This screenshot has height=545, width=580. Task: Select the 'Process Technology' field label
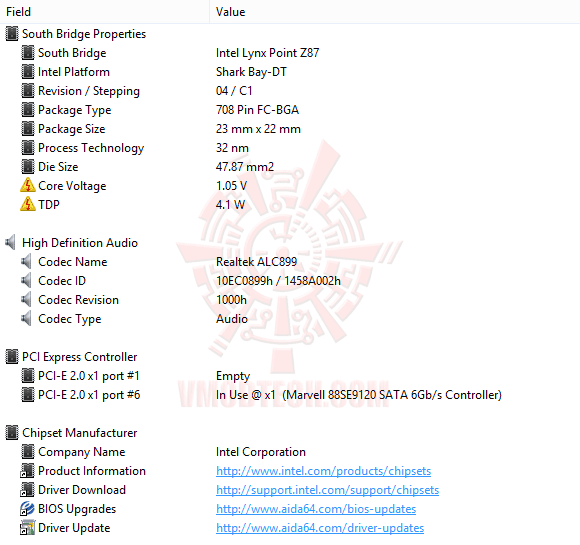tap(91, 148)
